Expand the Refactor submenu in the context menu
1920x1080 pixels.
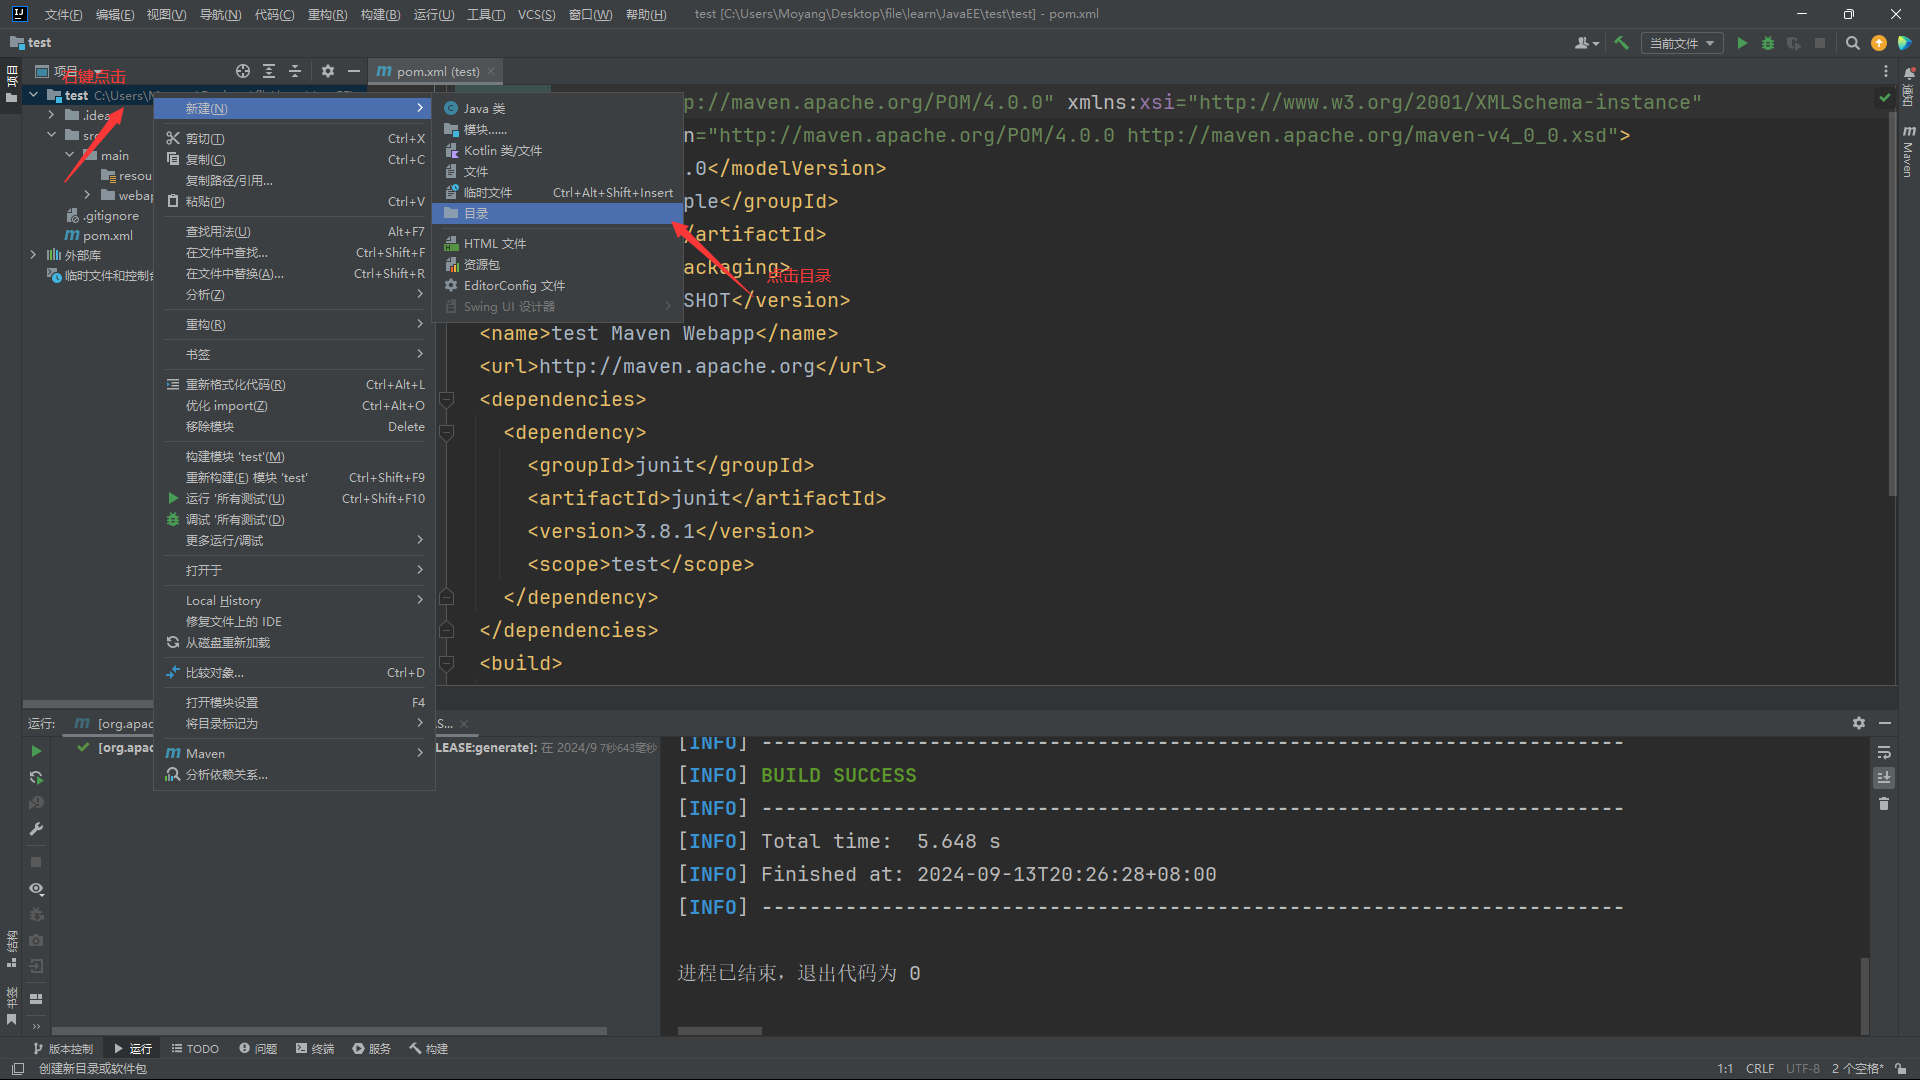294,325
